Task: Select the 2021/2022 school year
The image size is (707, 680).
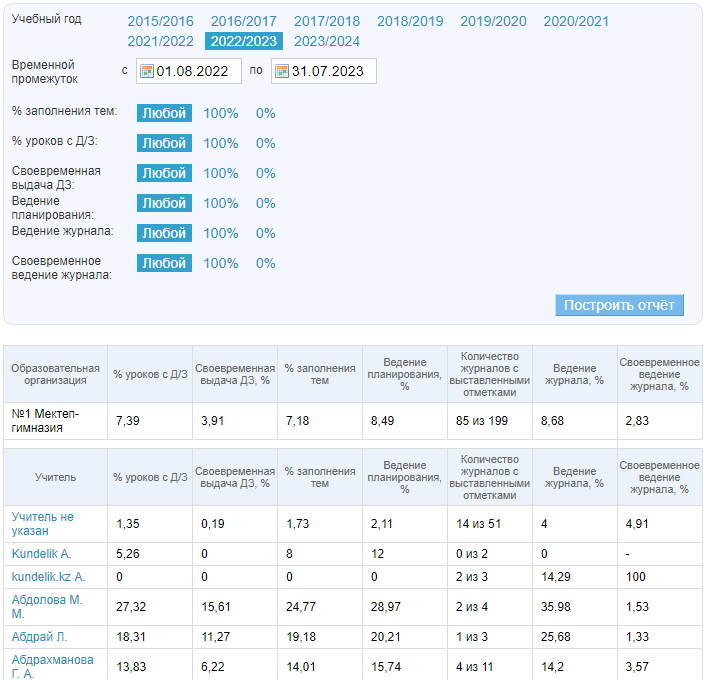Action: pyautogui.click(x=160, y=41)
